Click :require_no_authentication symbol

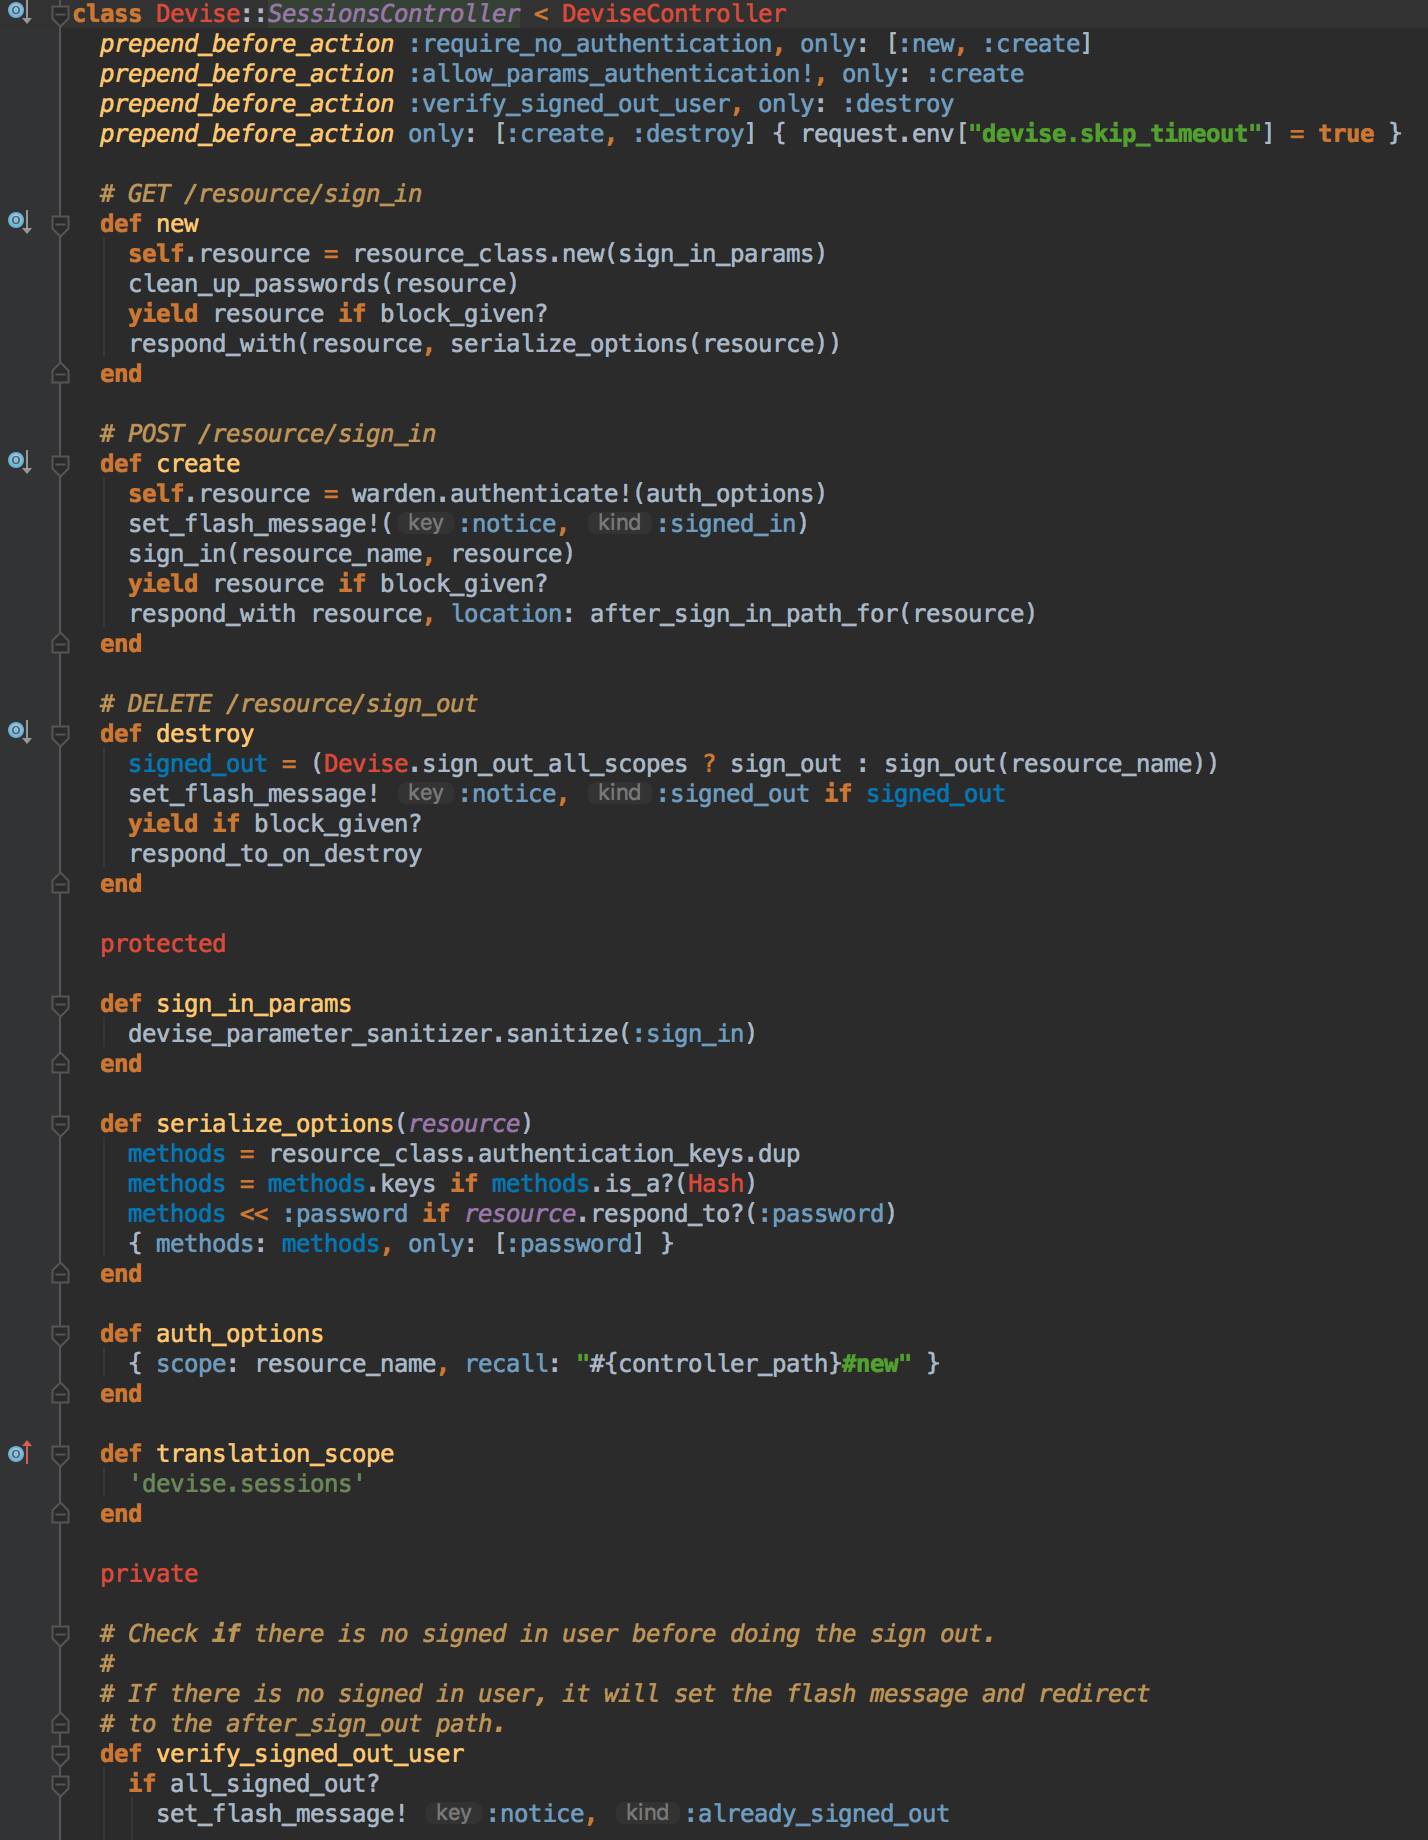click(590, 44)
